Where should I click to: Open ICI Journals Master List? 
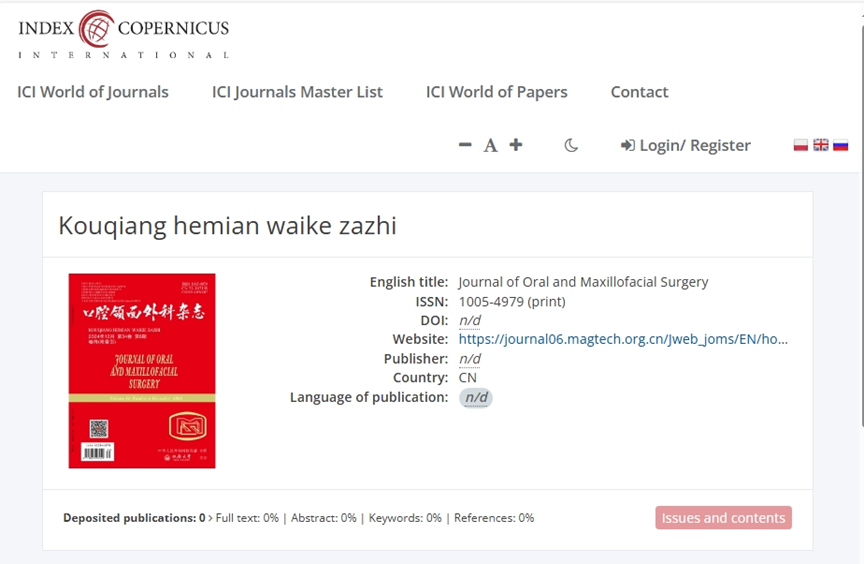click(297, 92)
